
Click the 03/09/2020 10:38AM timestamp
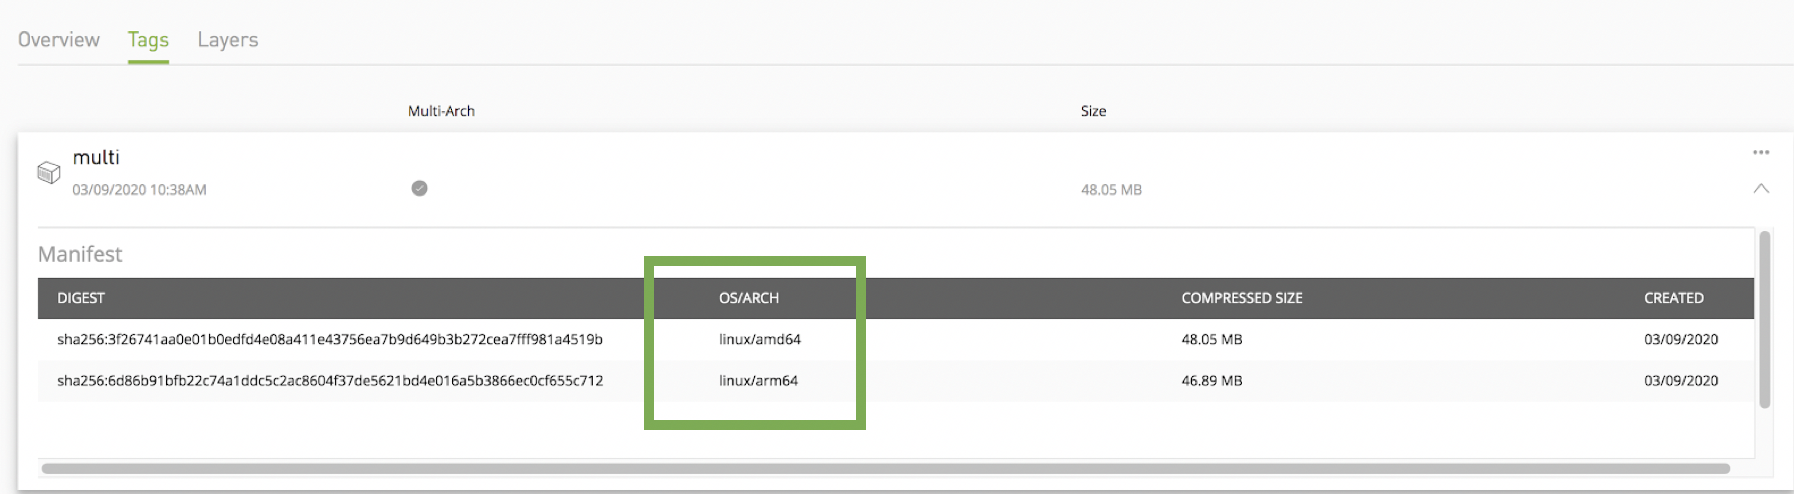point(139,190)
